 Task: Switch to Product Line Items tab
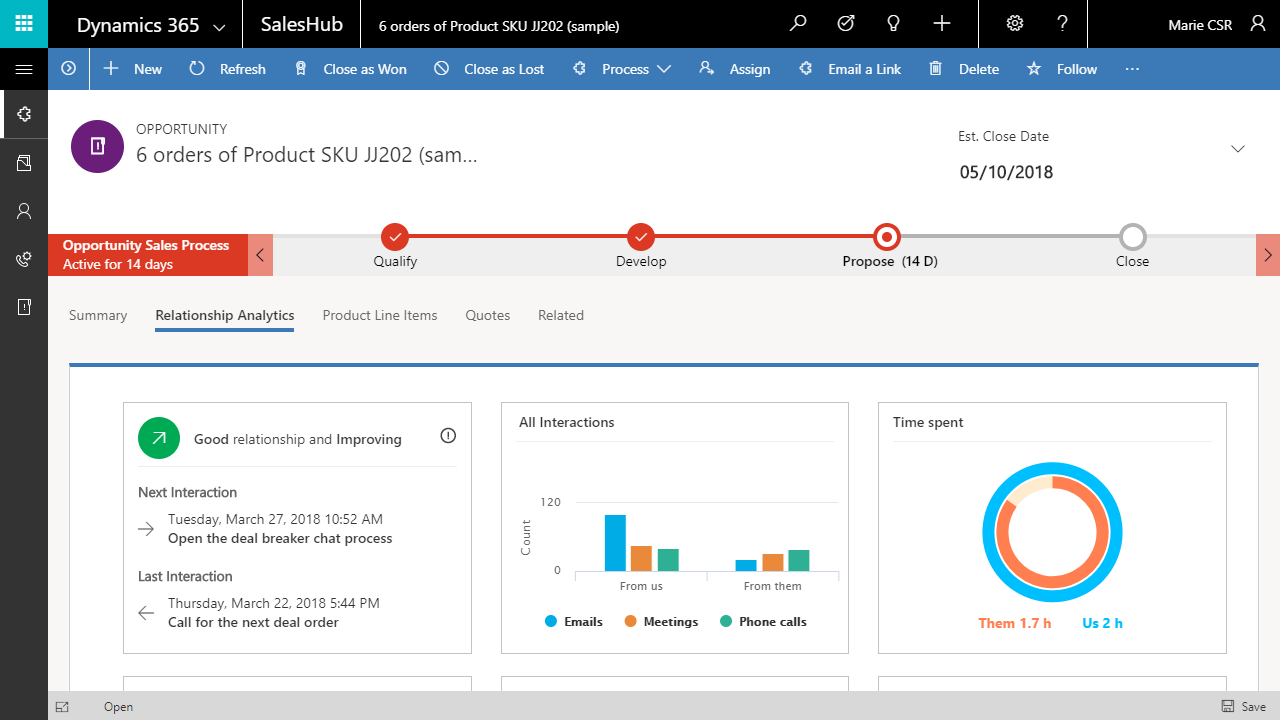tap(380, 315)
